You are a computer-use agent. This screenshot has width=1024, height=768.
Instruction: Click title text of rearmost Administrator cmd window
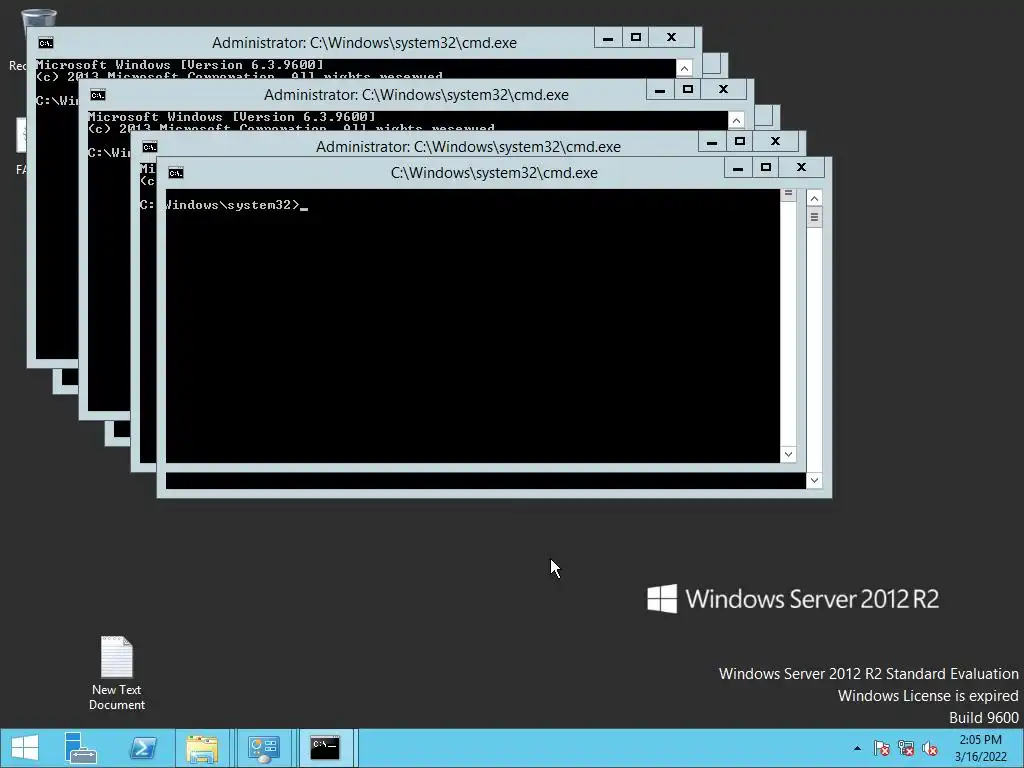[364, 42]
